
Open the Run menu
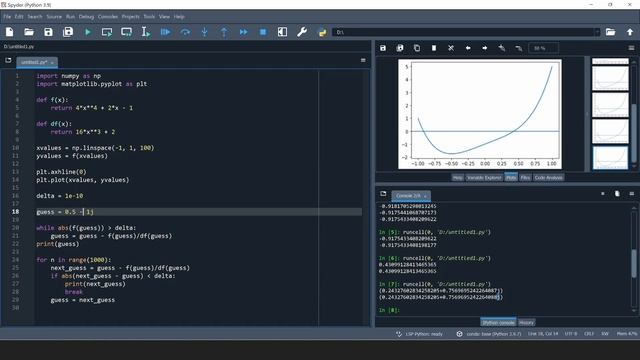[70, 17]
